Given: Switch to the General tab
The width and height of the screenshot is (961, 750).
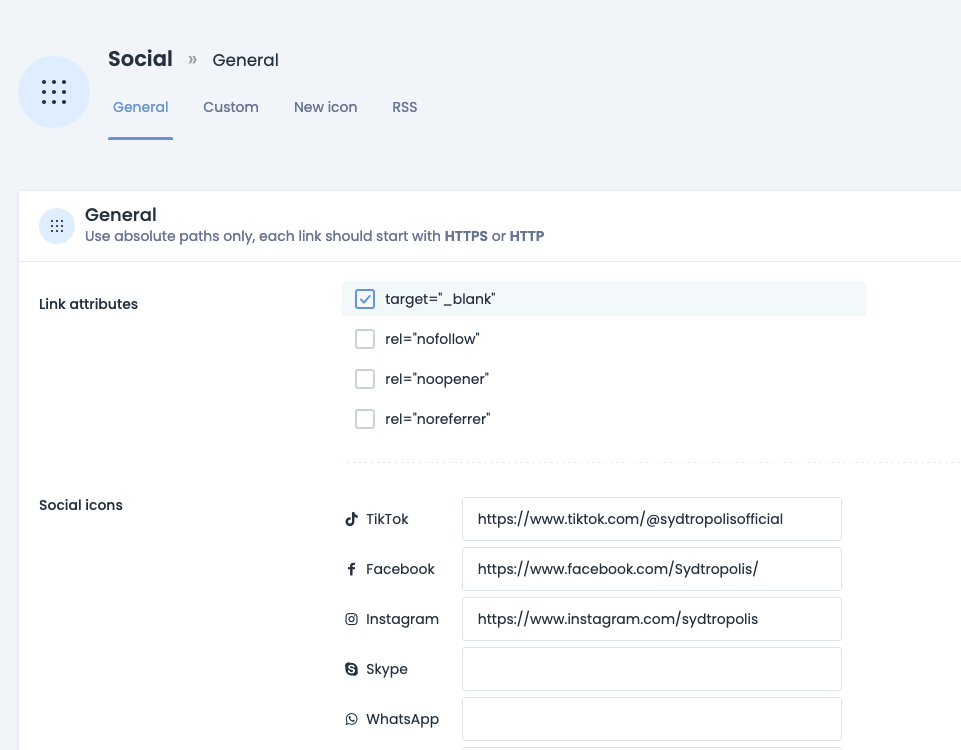Looking at the screenshot, I should pos(140,107).
